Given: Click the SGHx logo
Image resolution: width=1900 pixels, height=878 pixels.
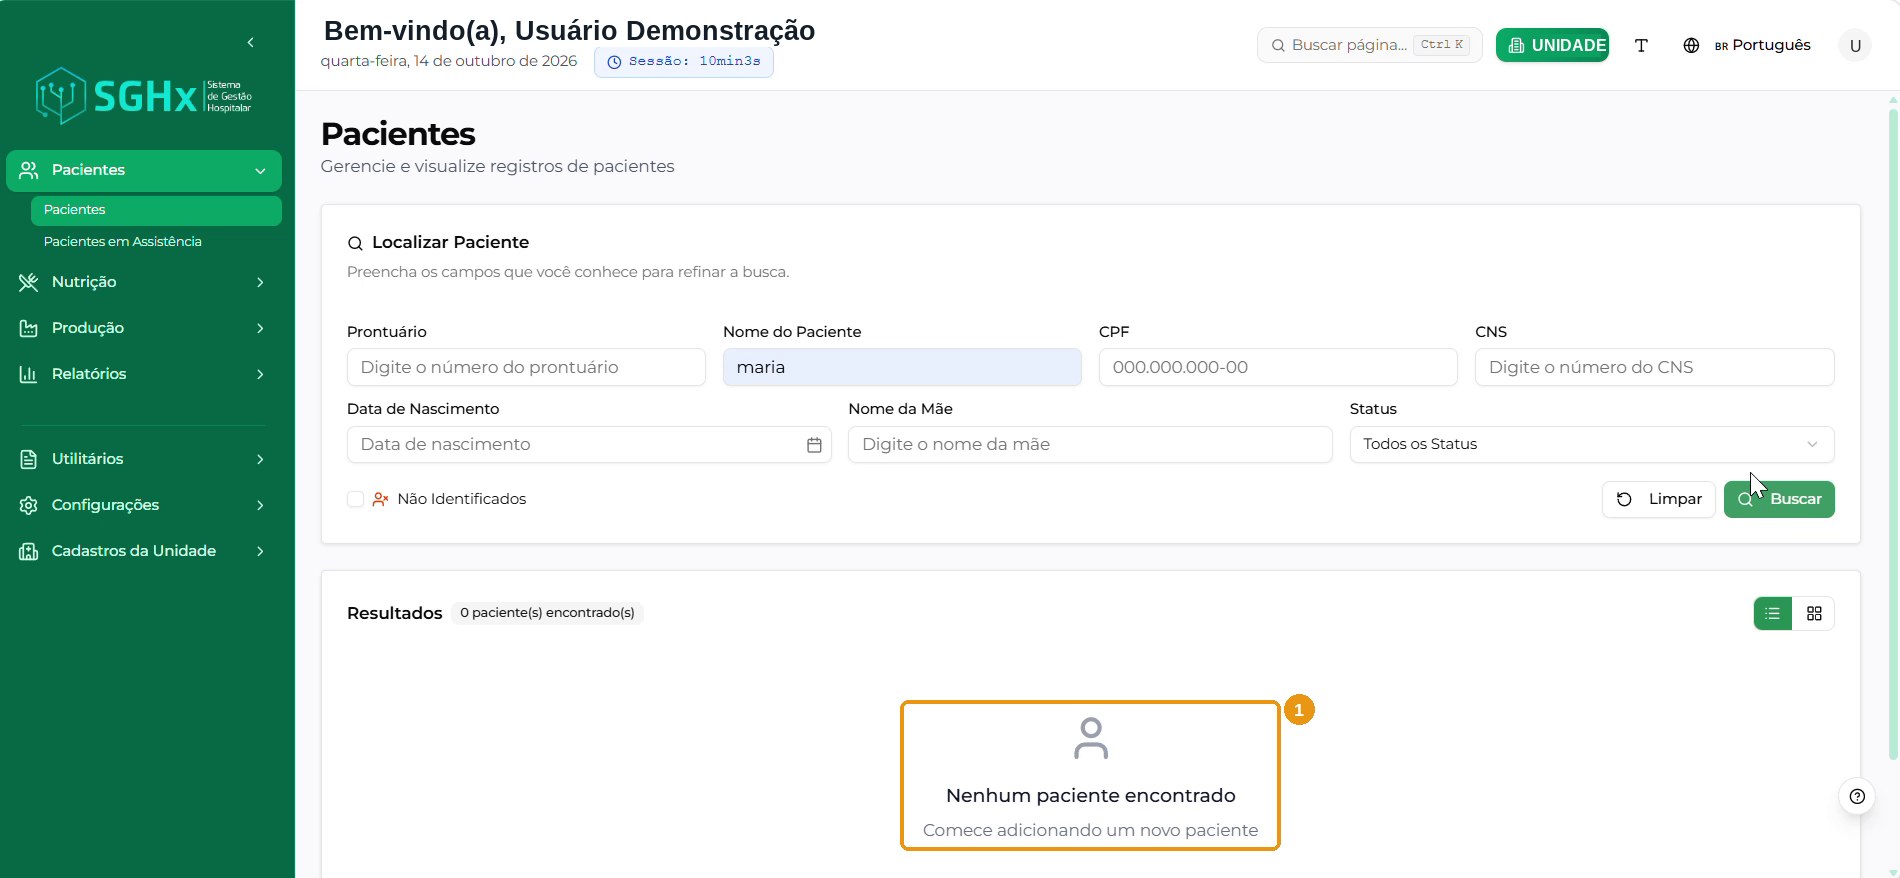Looking at the screenshot, I should (x=143, y=96).
